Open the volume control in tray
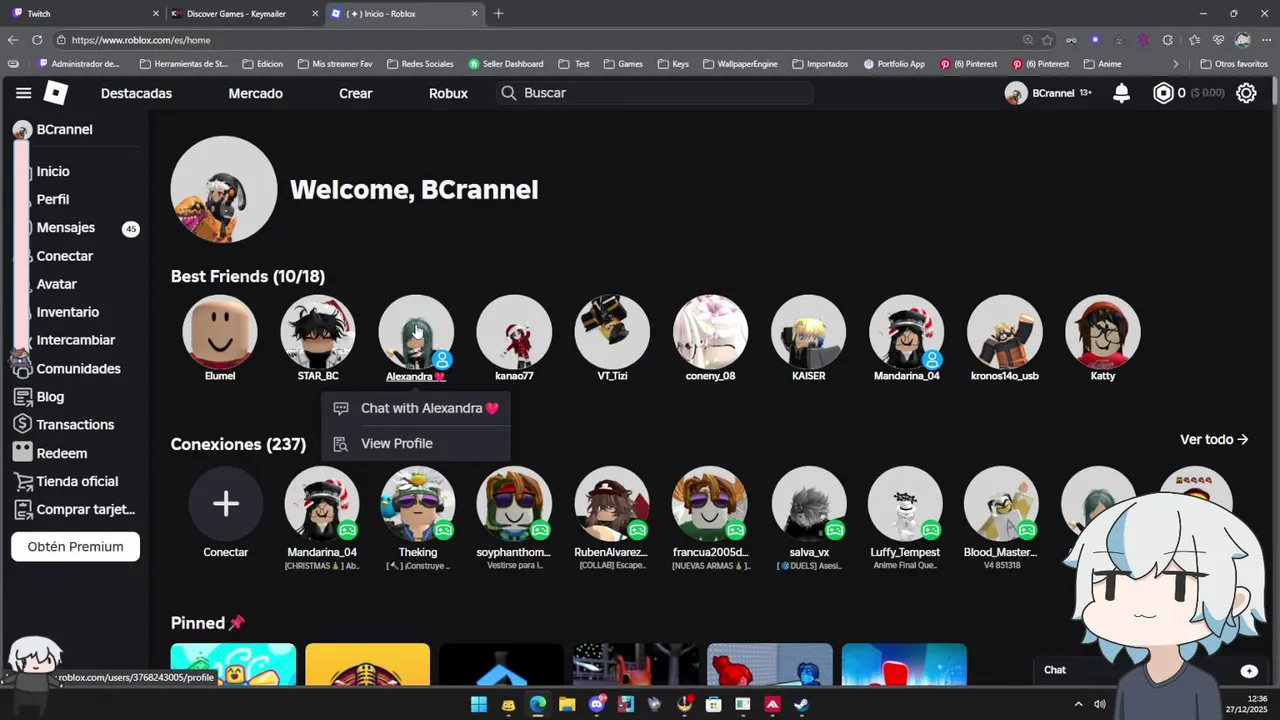The height and width of the screenshot is (720, 1280). click(1100, 704)
